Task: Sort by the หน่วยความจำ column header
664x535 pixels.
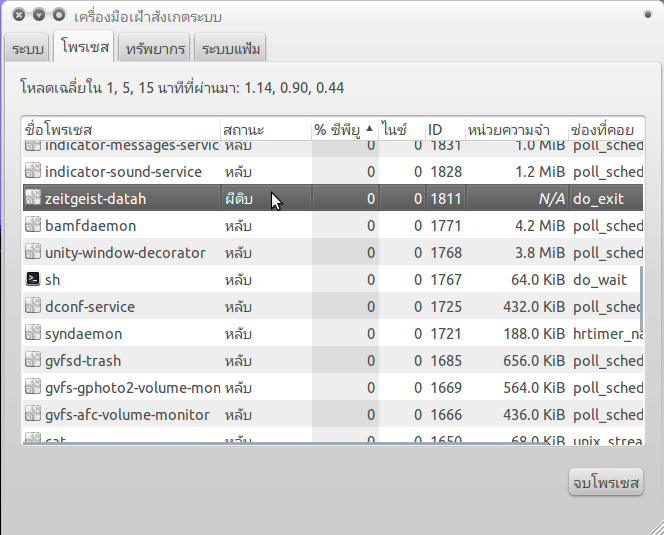Action: tap(515, 130)
